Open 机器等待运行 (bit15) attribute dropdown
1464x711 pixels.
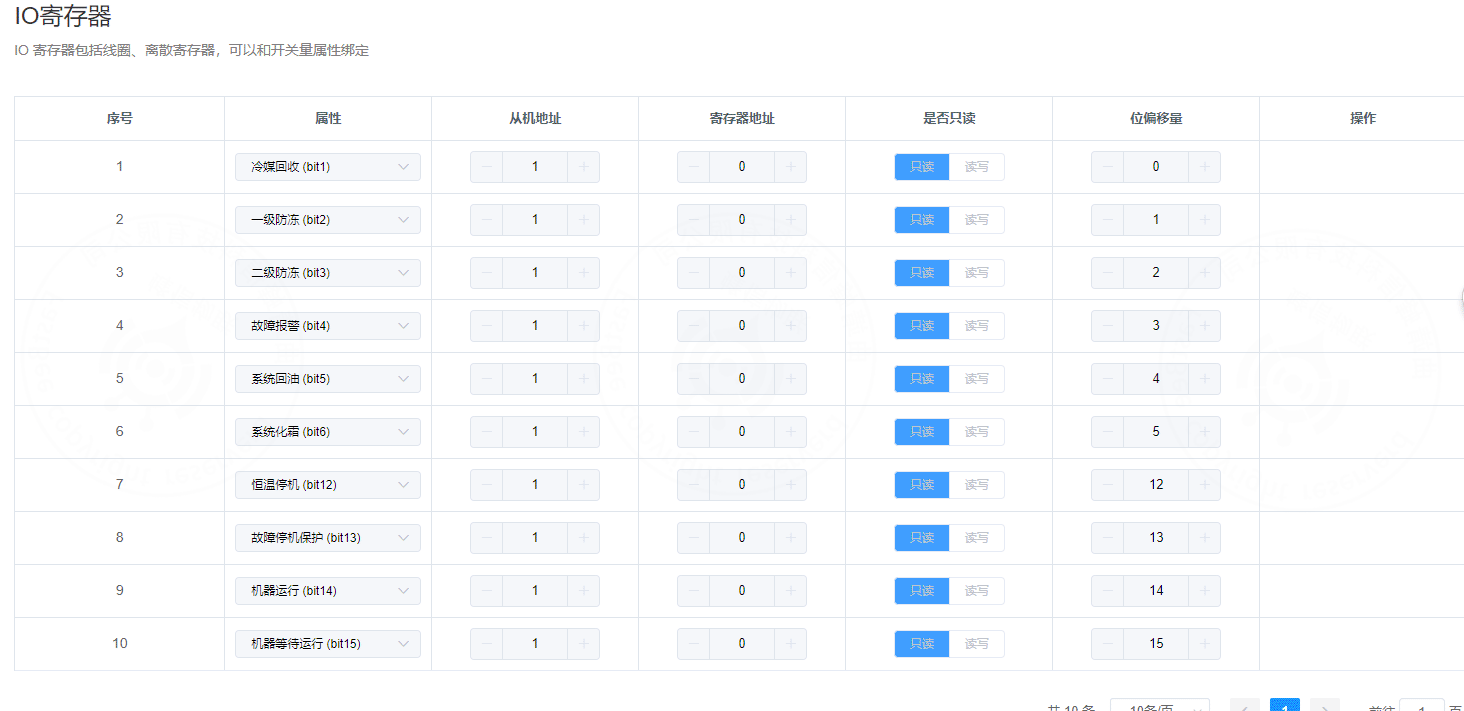(328, 644)
